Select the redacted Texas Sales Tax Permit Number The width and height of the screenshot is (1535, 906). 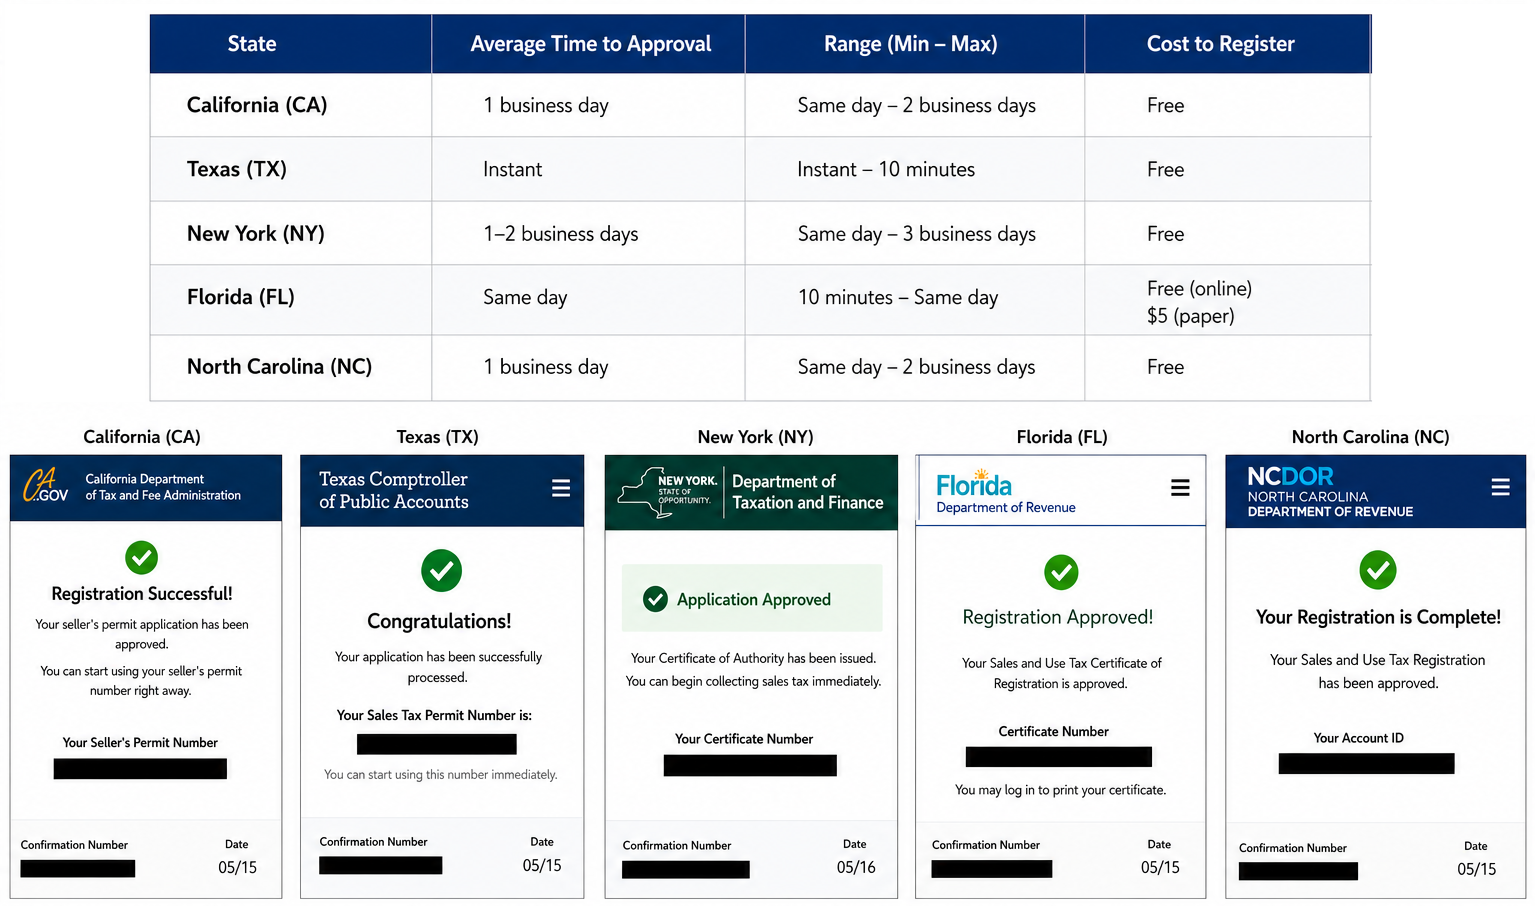437,744
